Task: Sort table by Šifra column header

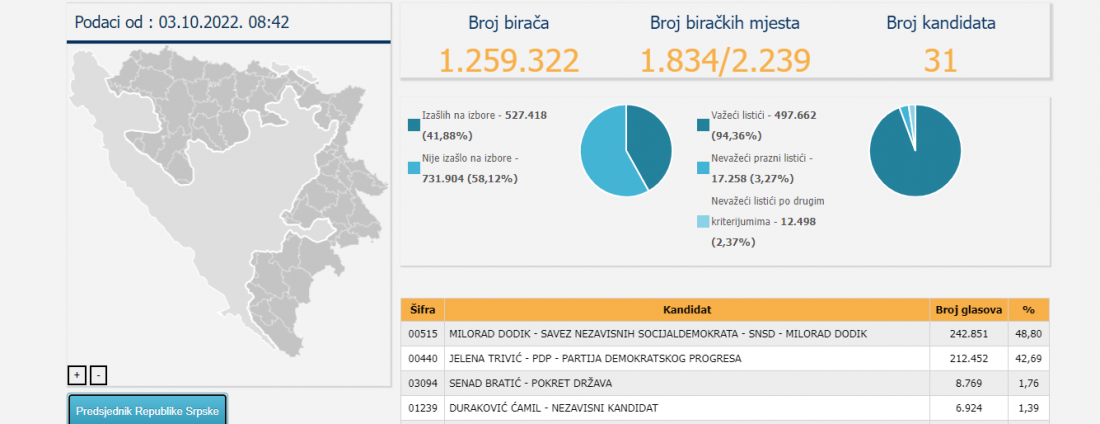Action: 422,309
